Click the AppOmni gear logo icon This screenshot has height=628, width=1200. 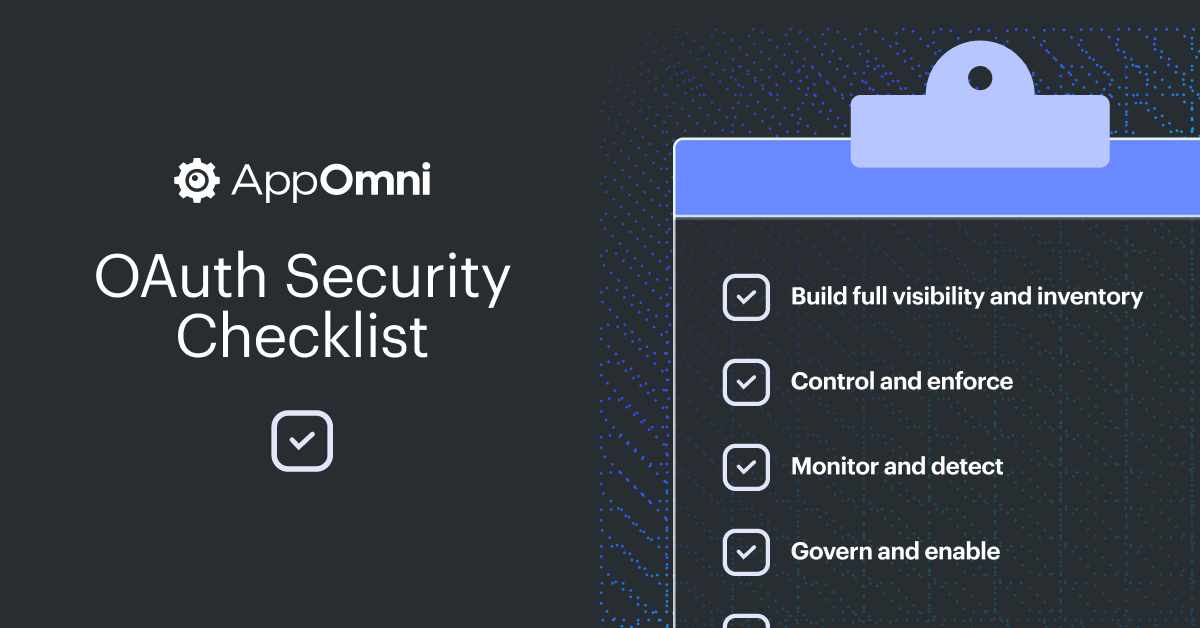point(196,181)
